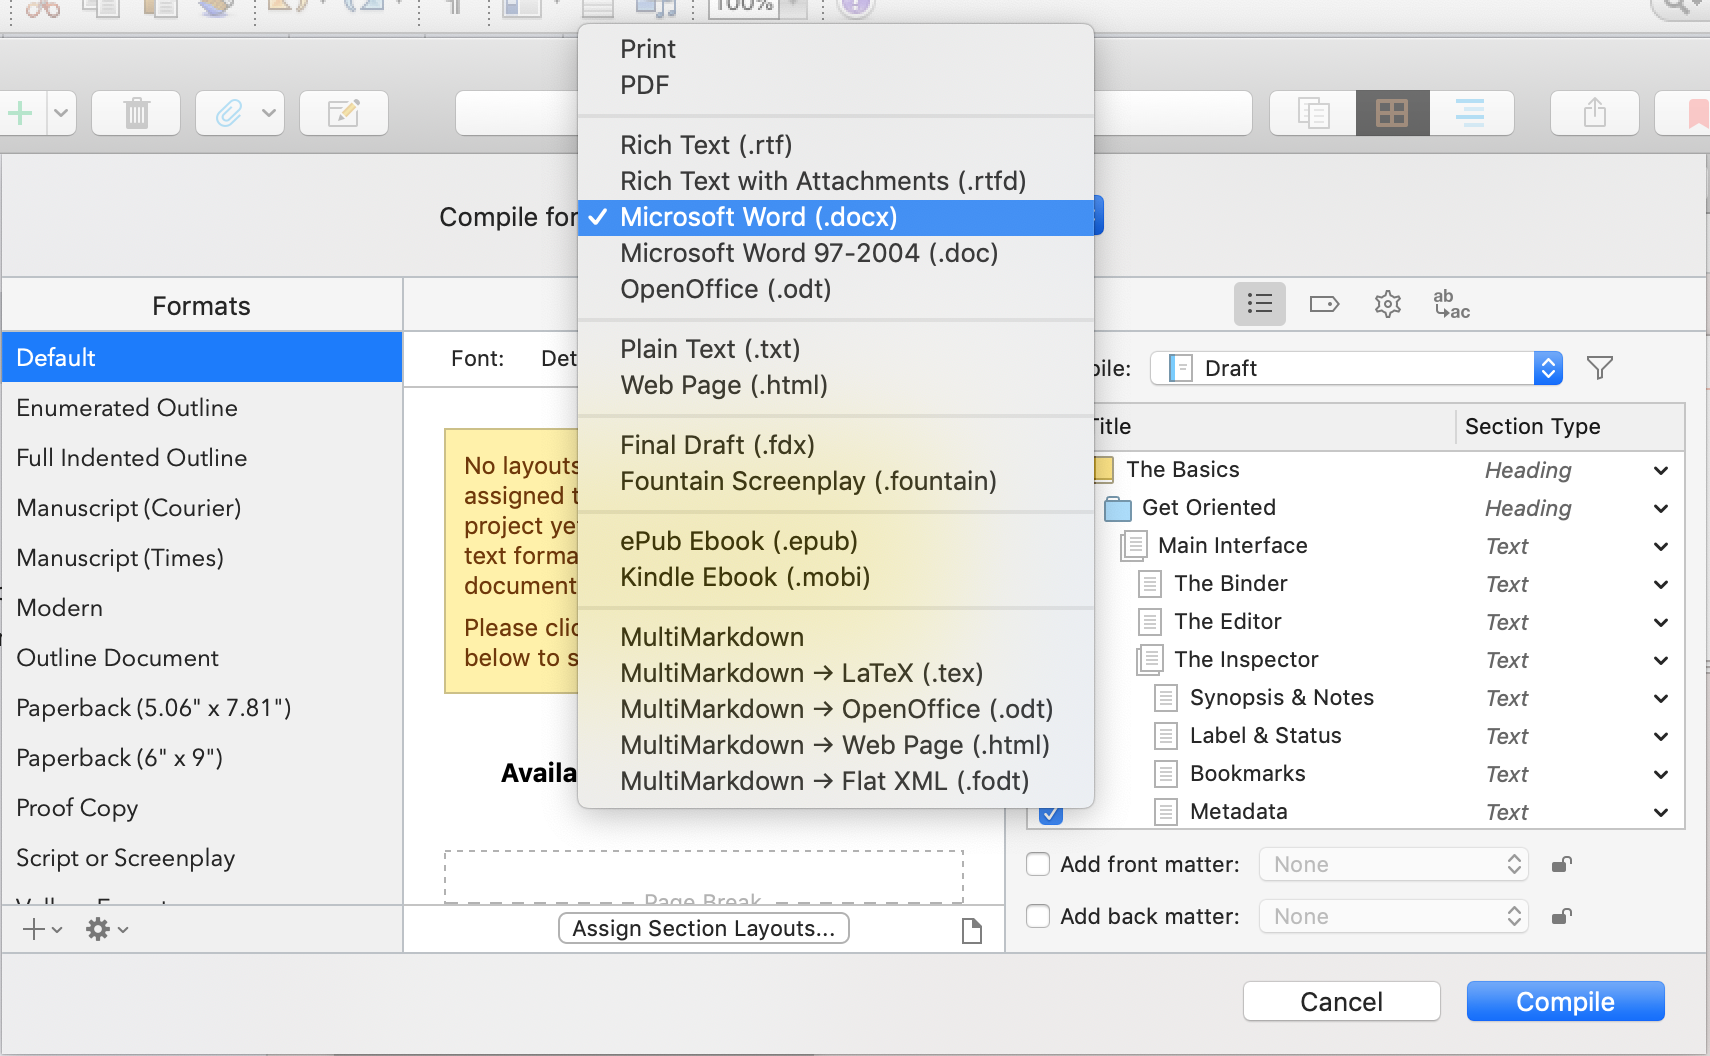Image resolution: width=1710 pixels, height=1056 pixels.
Task: Open the add button dropdown arrow
Action: tap(61, 113)
